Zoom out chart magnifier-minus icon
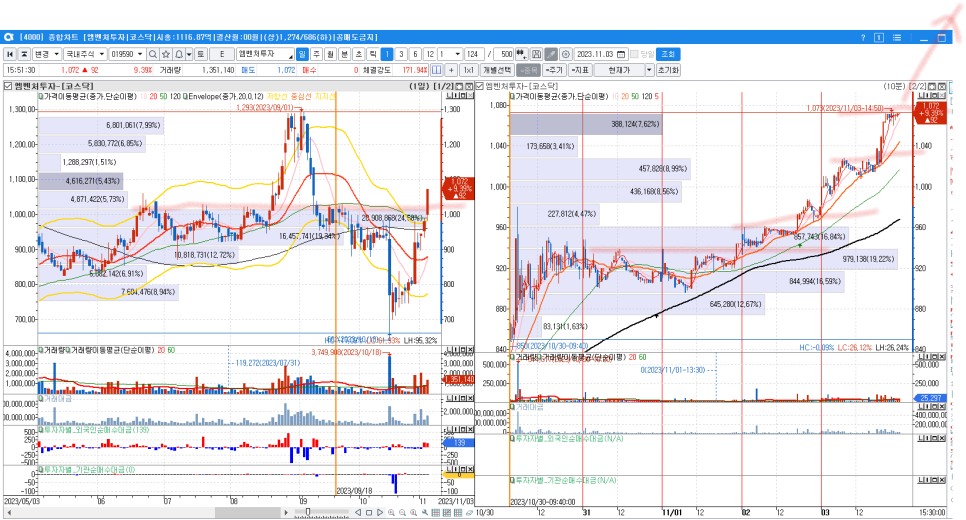 point(402,513)
